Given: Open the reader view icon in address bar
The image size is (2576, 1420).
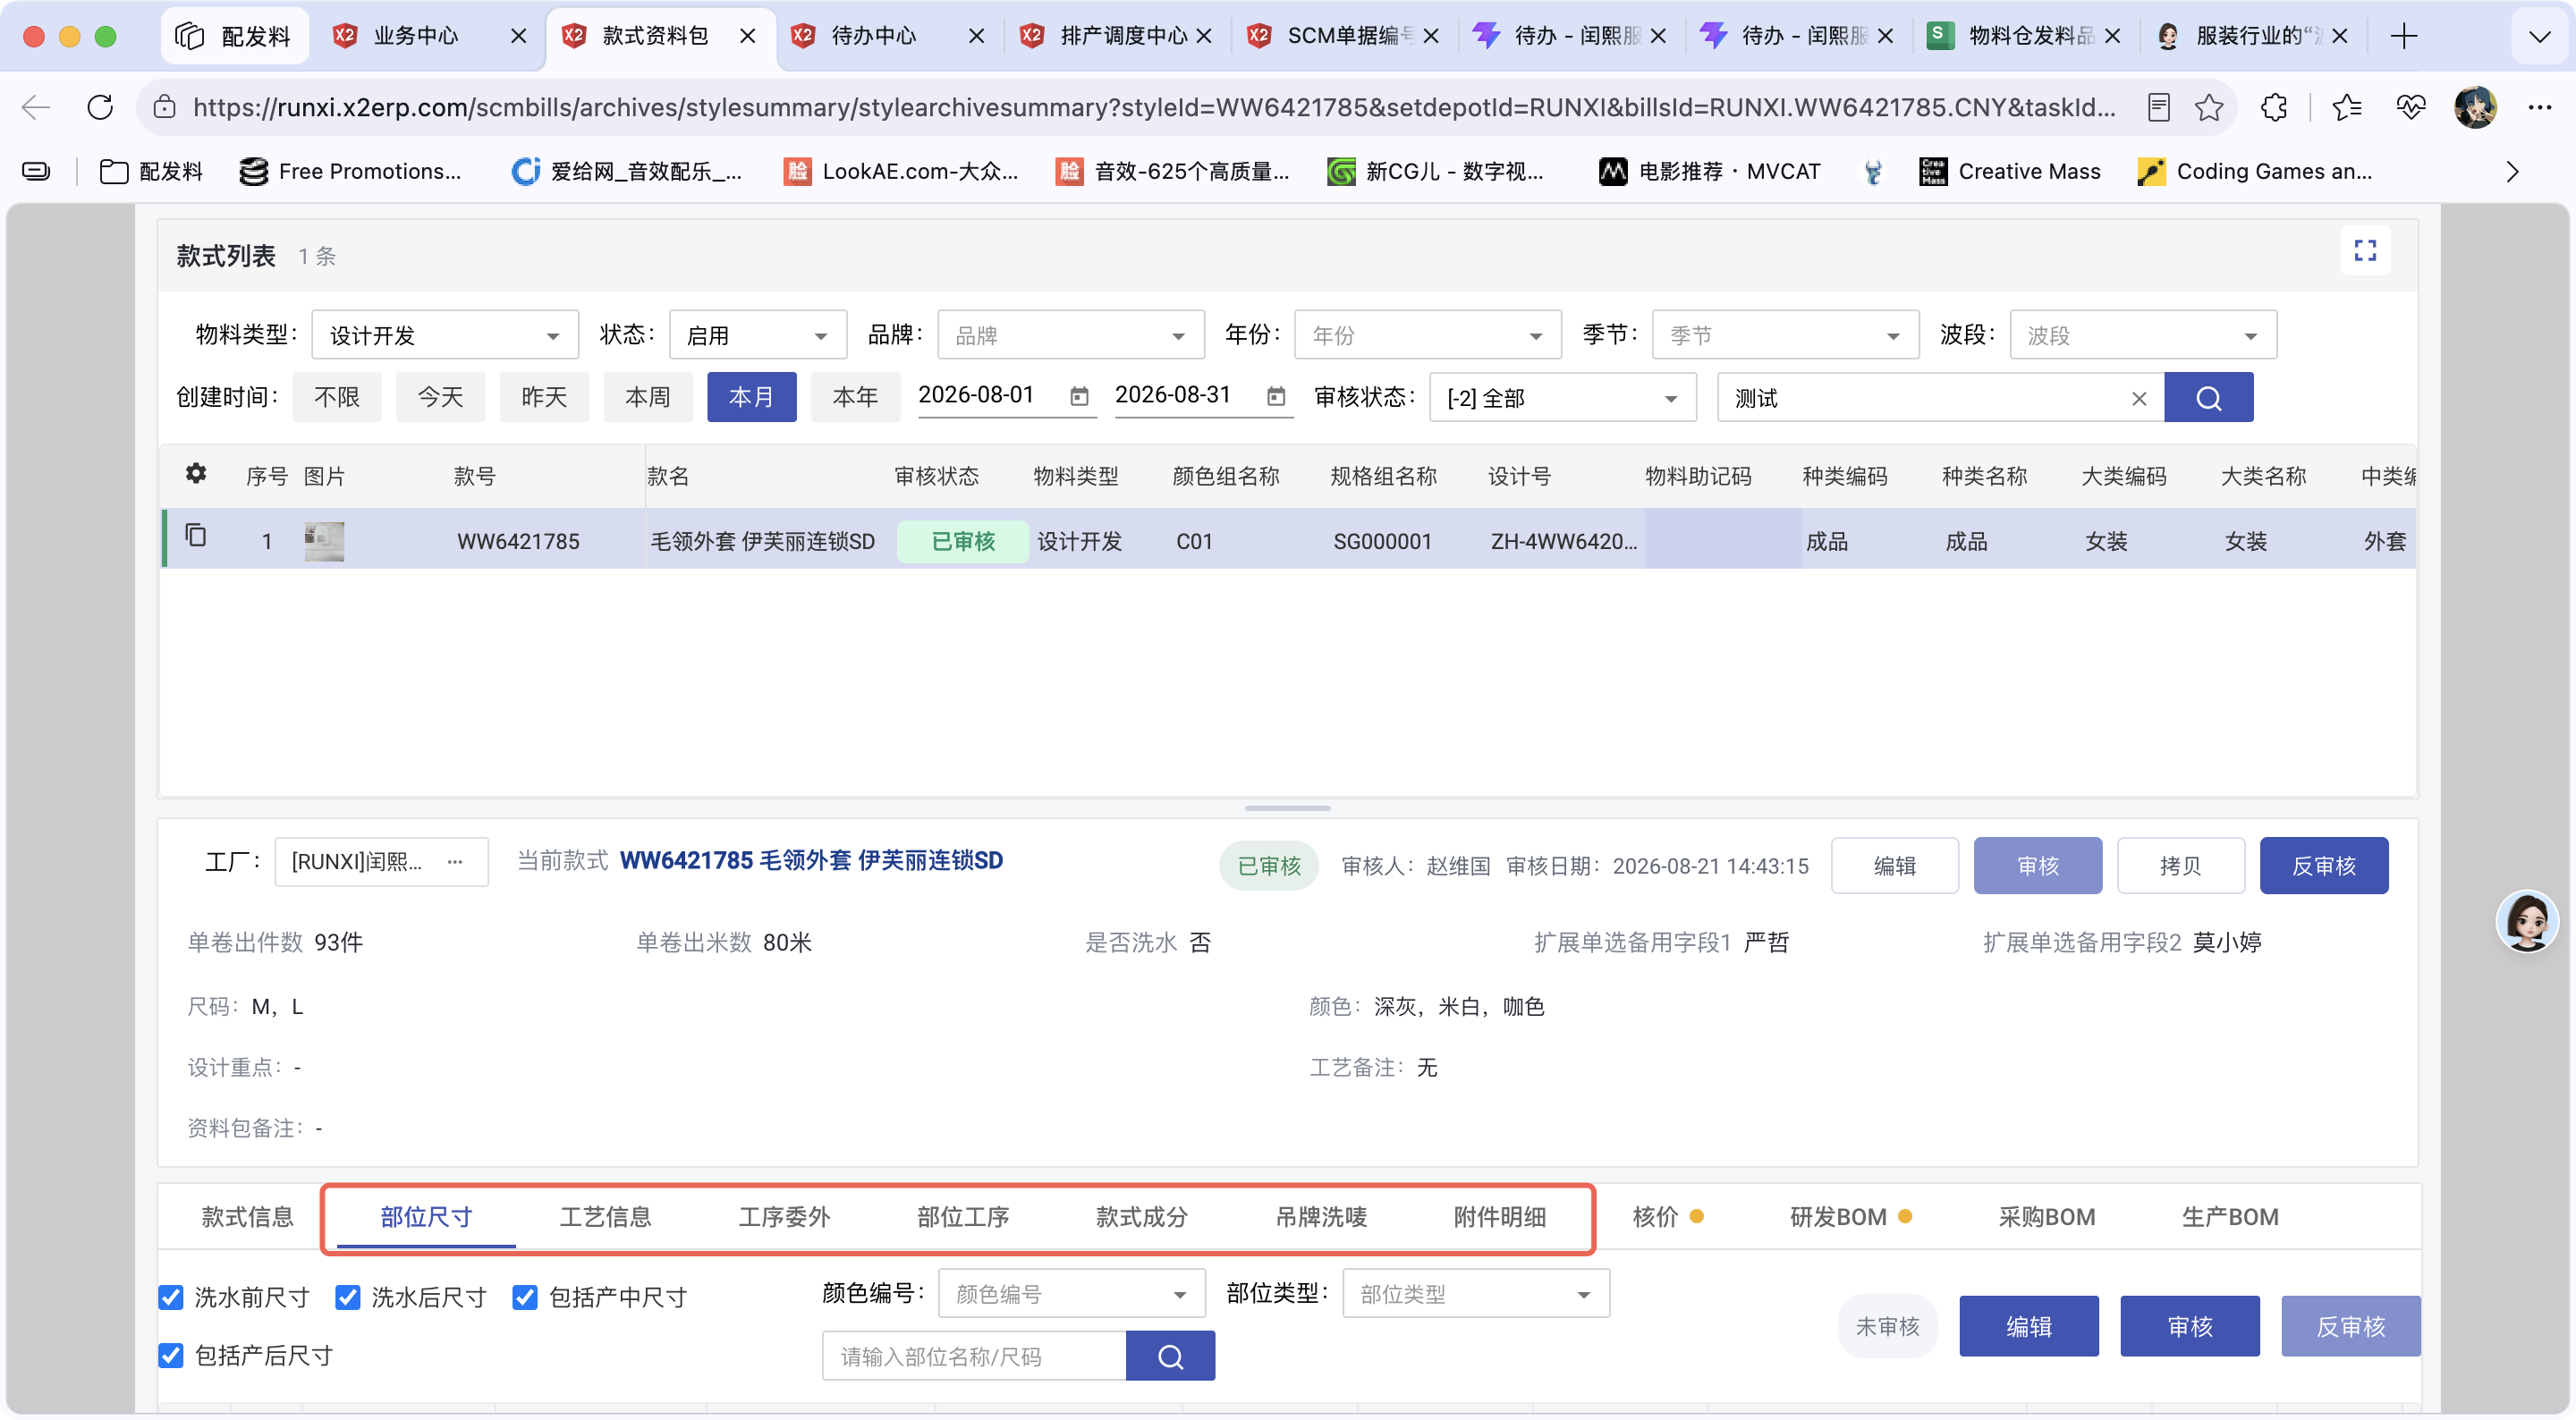Looking at the screenshot, I should (2158, 107).
